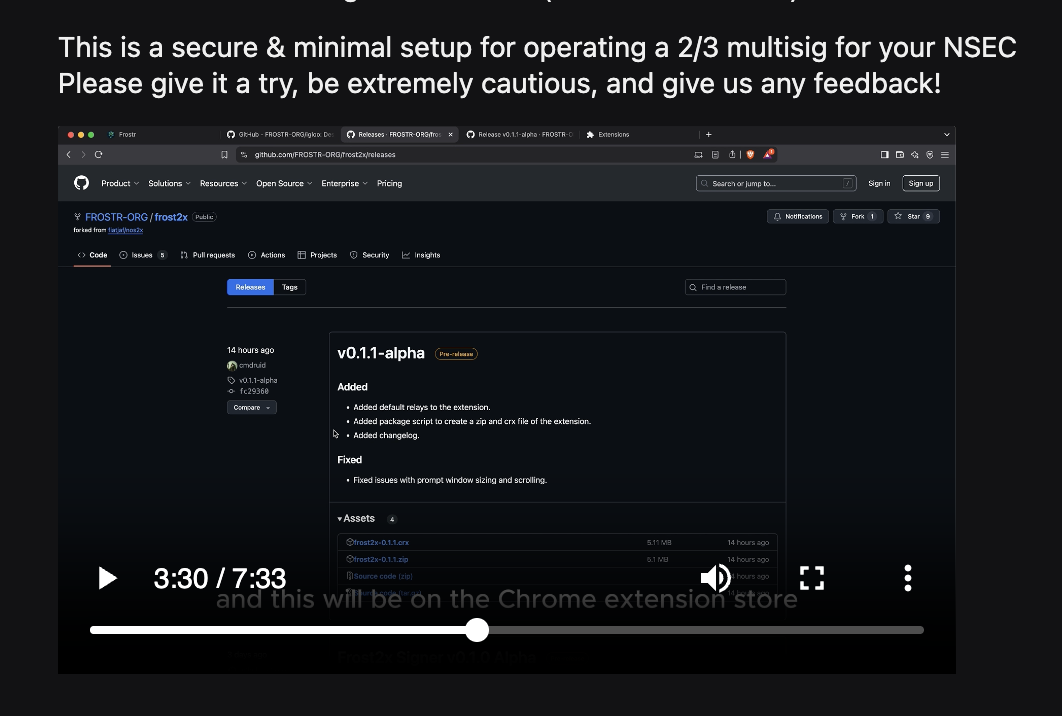Click the bookmark icon beside the address bar
Screen dimensions: 1062x716
[x=224, y=154]
